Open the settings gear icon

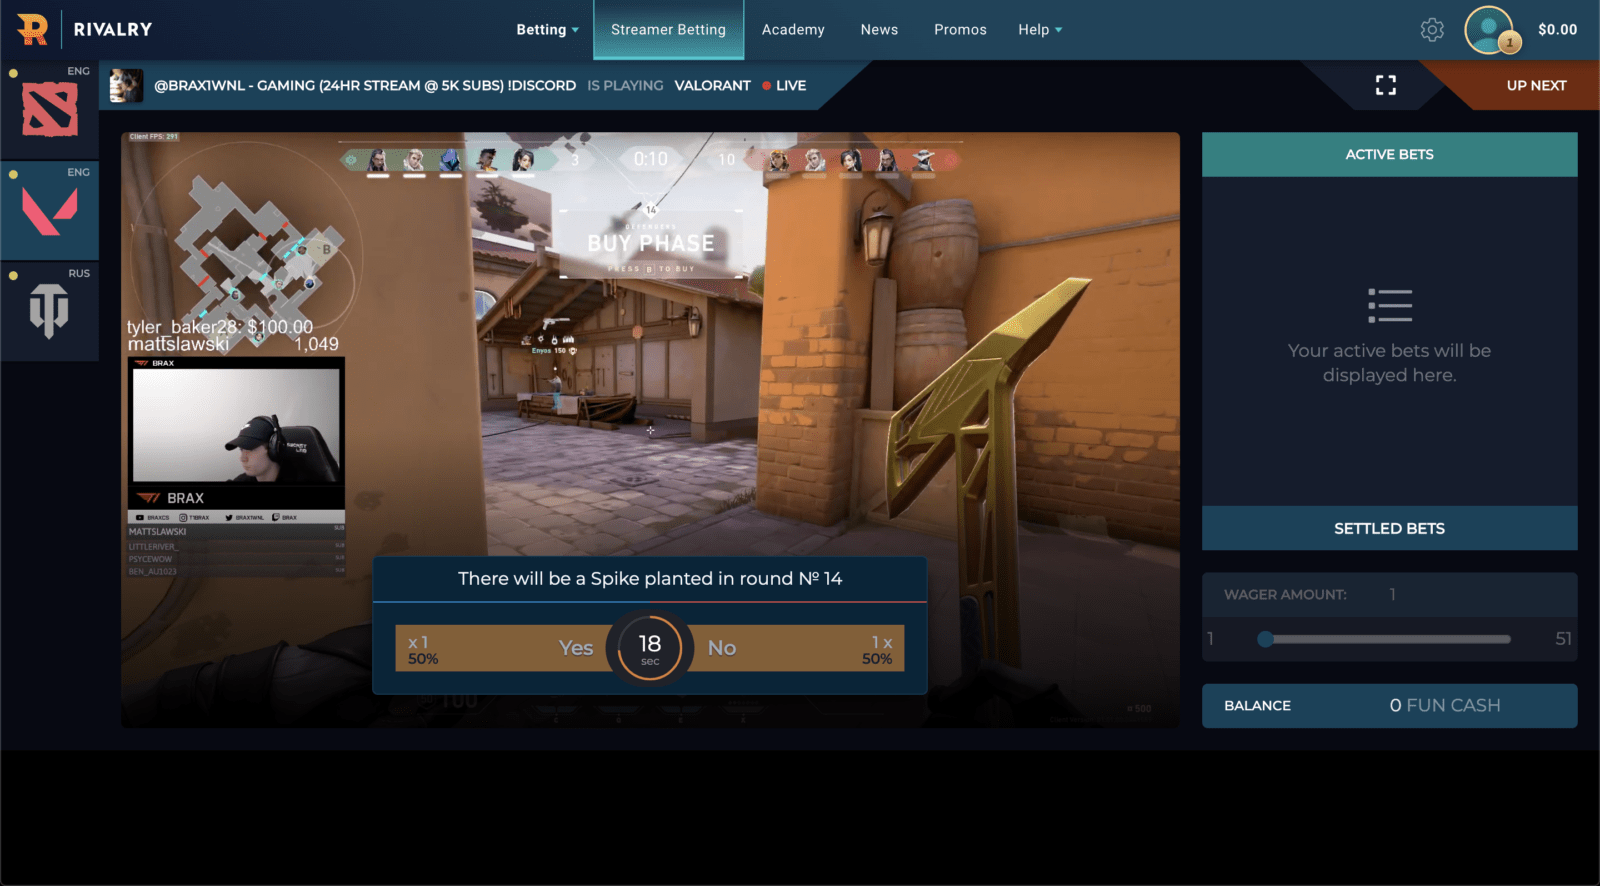1432,30
